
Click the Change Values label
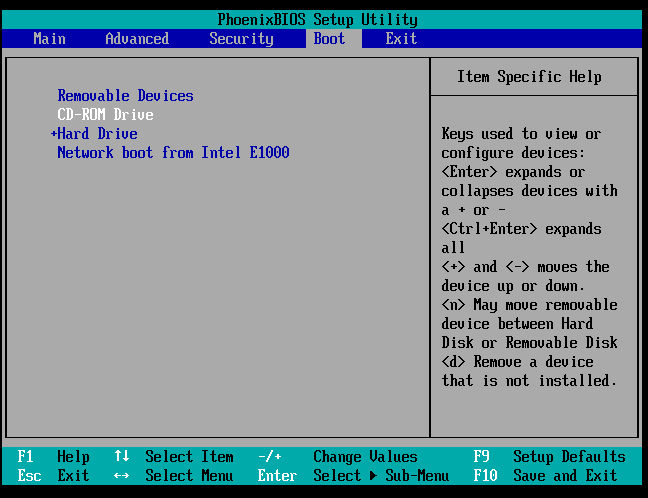click(365, 457)
